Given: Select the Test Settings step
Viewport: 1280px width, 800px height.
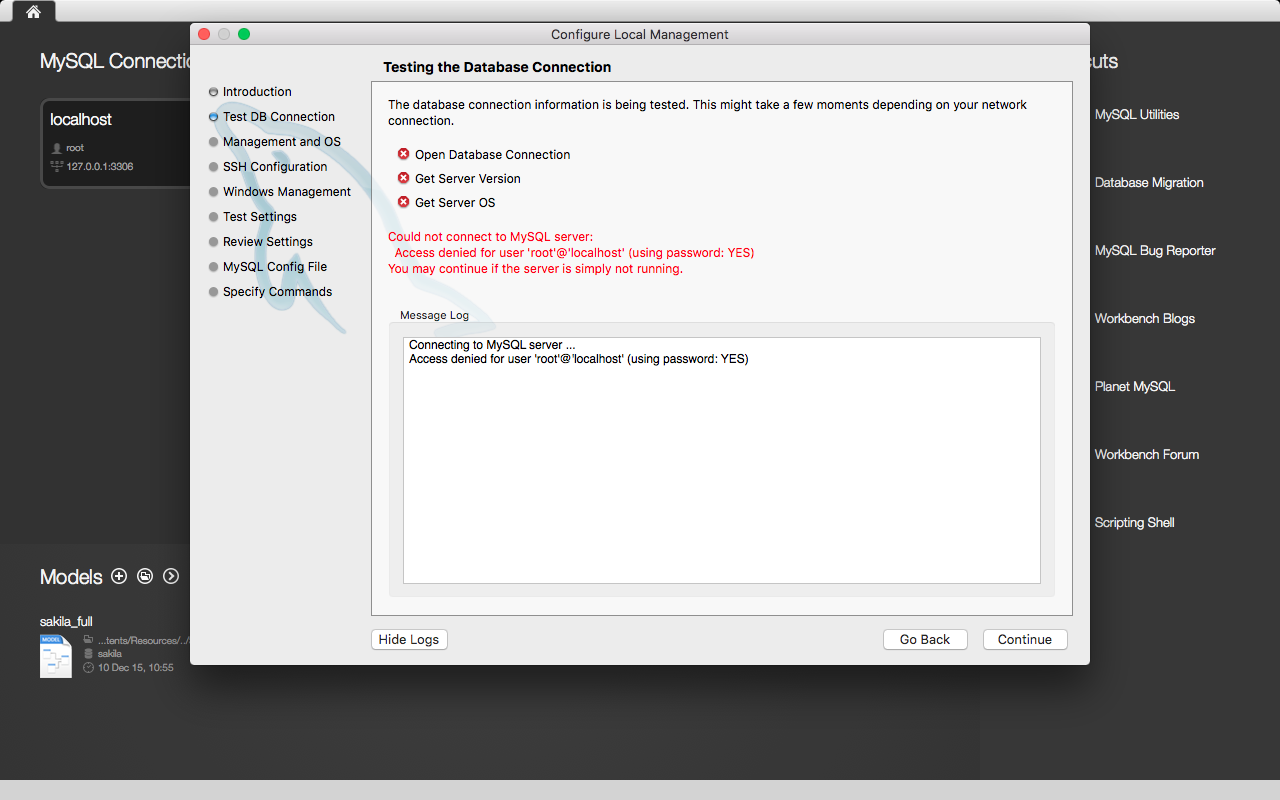Looking at the screenshot, I should tap(260, 217).
